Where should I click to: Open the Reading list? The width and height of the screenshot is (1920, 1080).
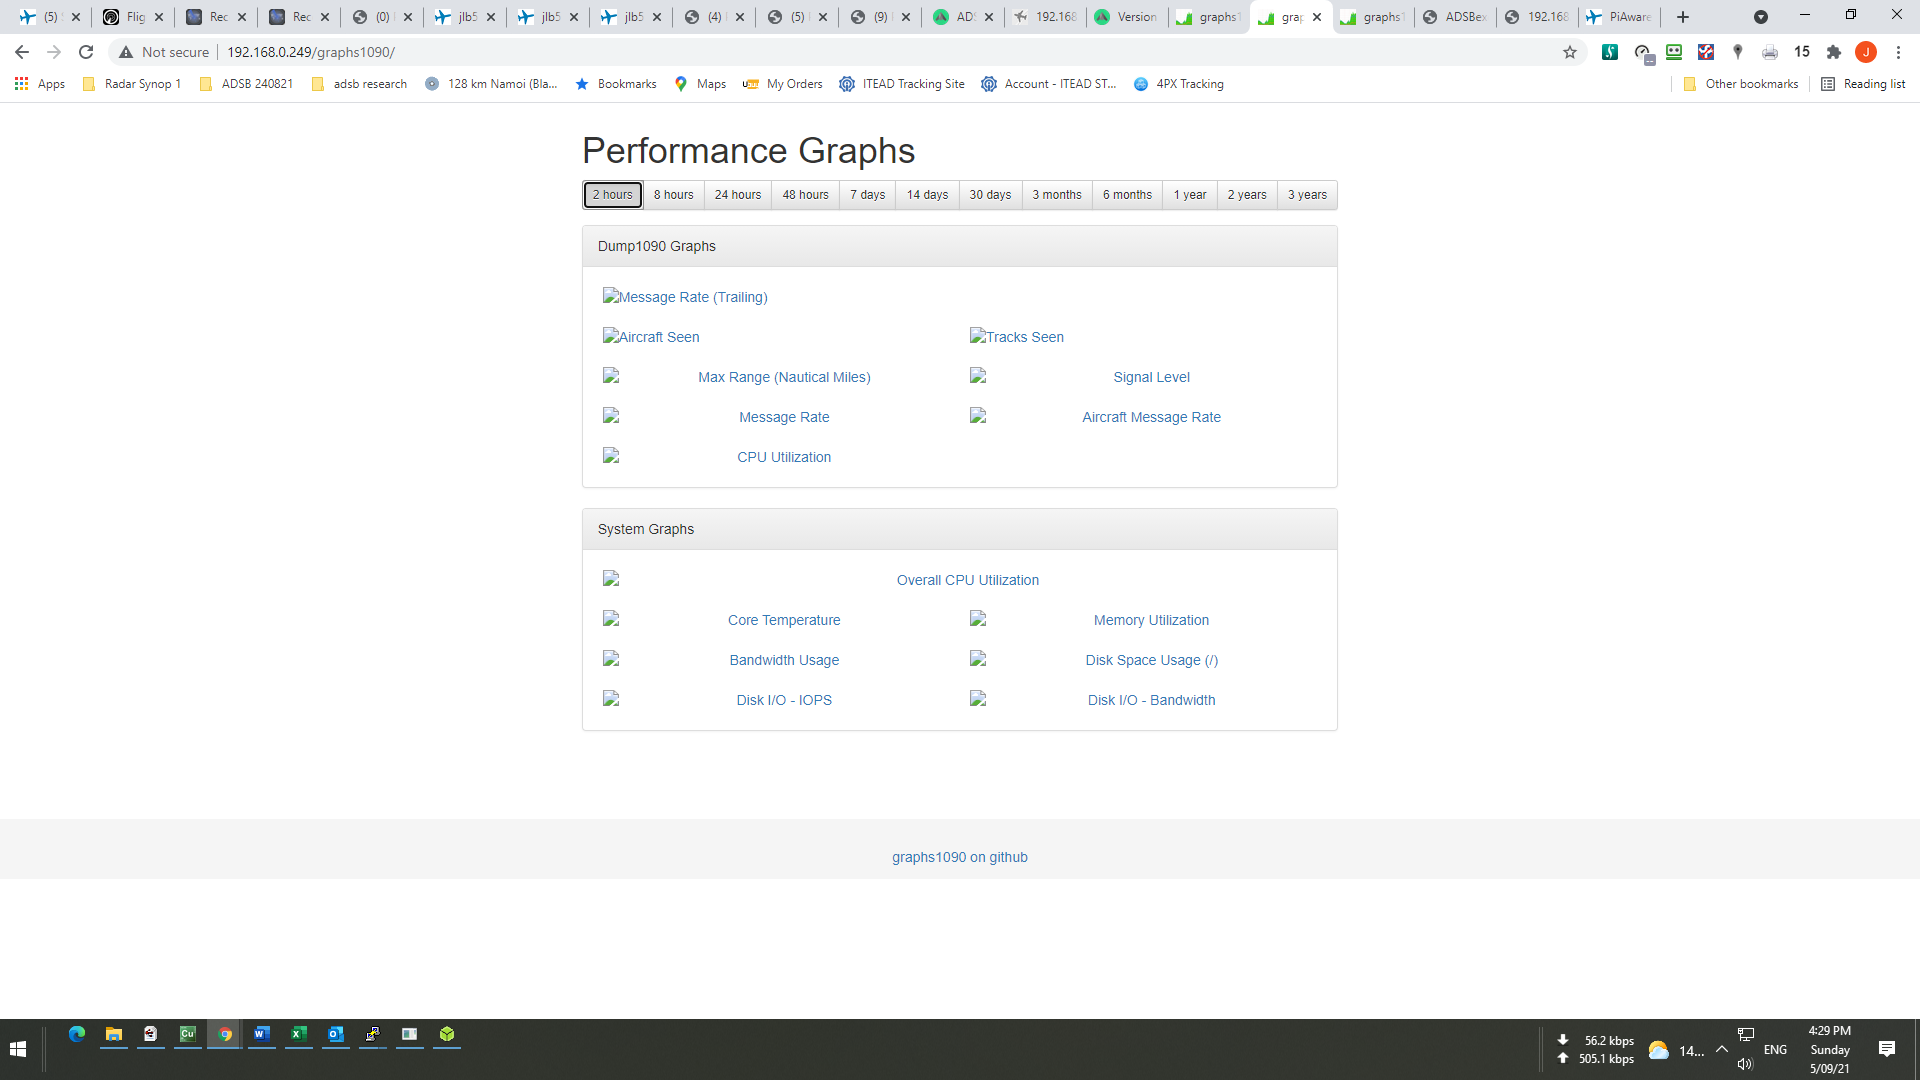tap(1863, 84)
